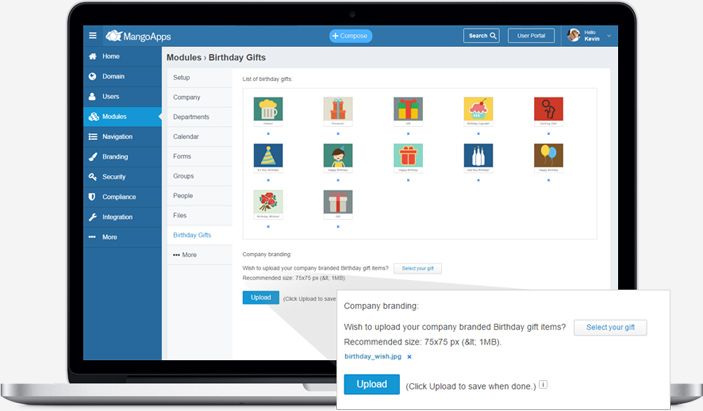703x411 pixels.
Task: Click the Compose button
Action: pyautogui.click(x=351, y=36)
